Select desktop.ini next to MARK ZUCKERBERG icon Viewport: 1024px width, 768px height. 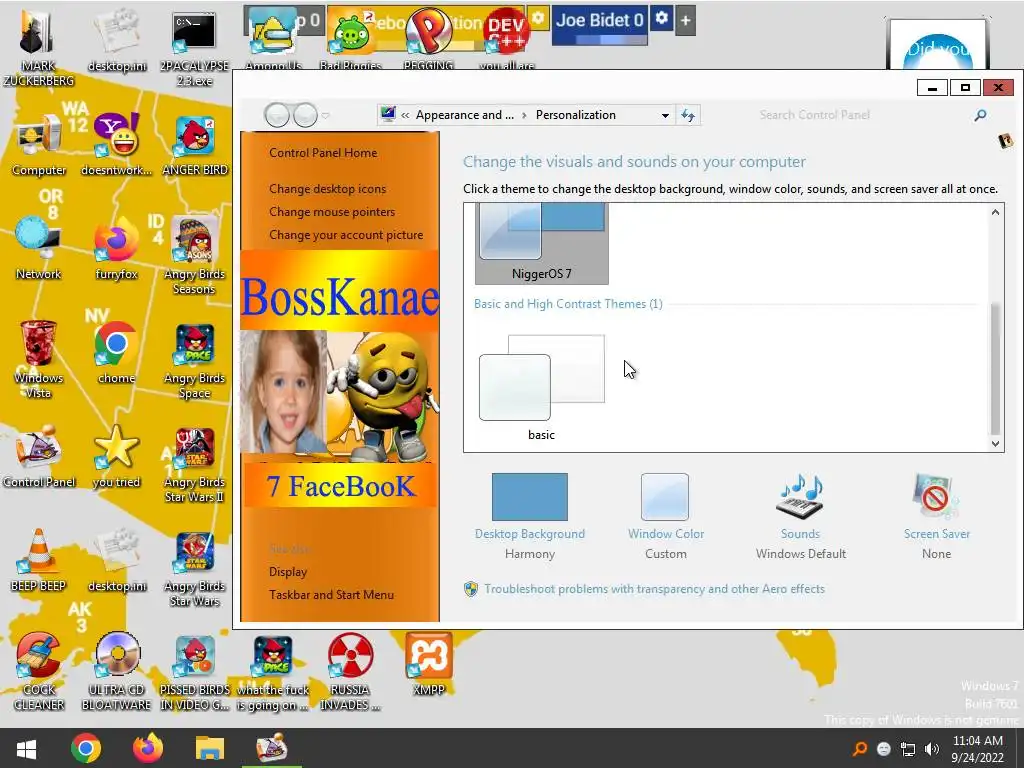click(x=116, y=40)
